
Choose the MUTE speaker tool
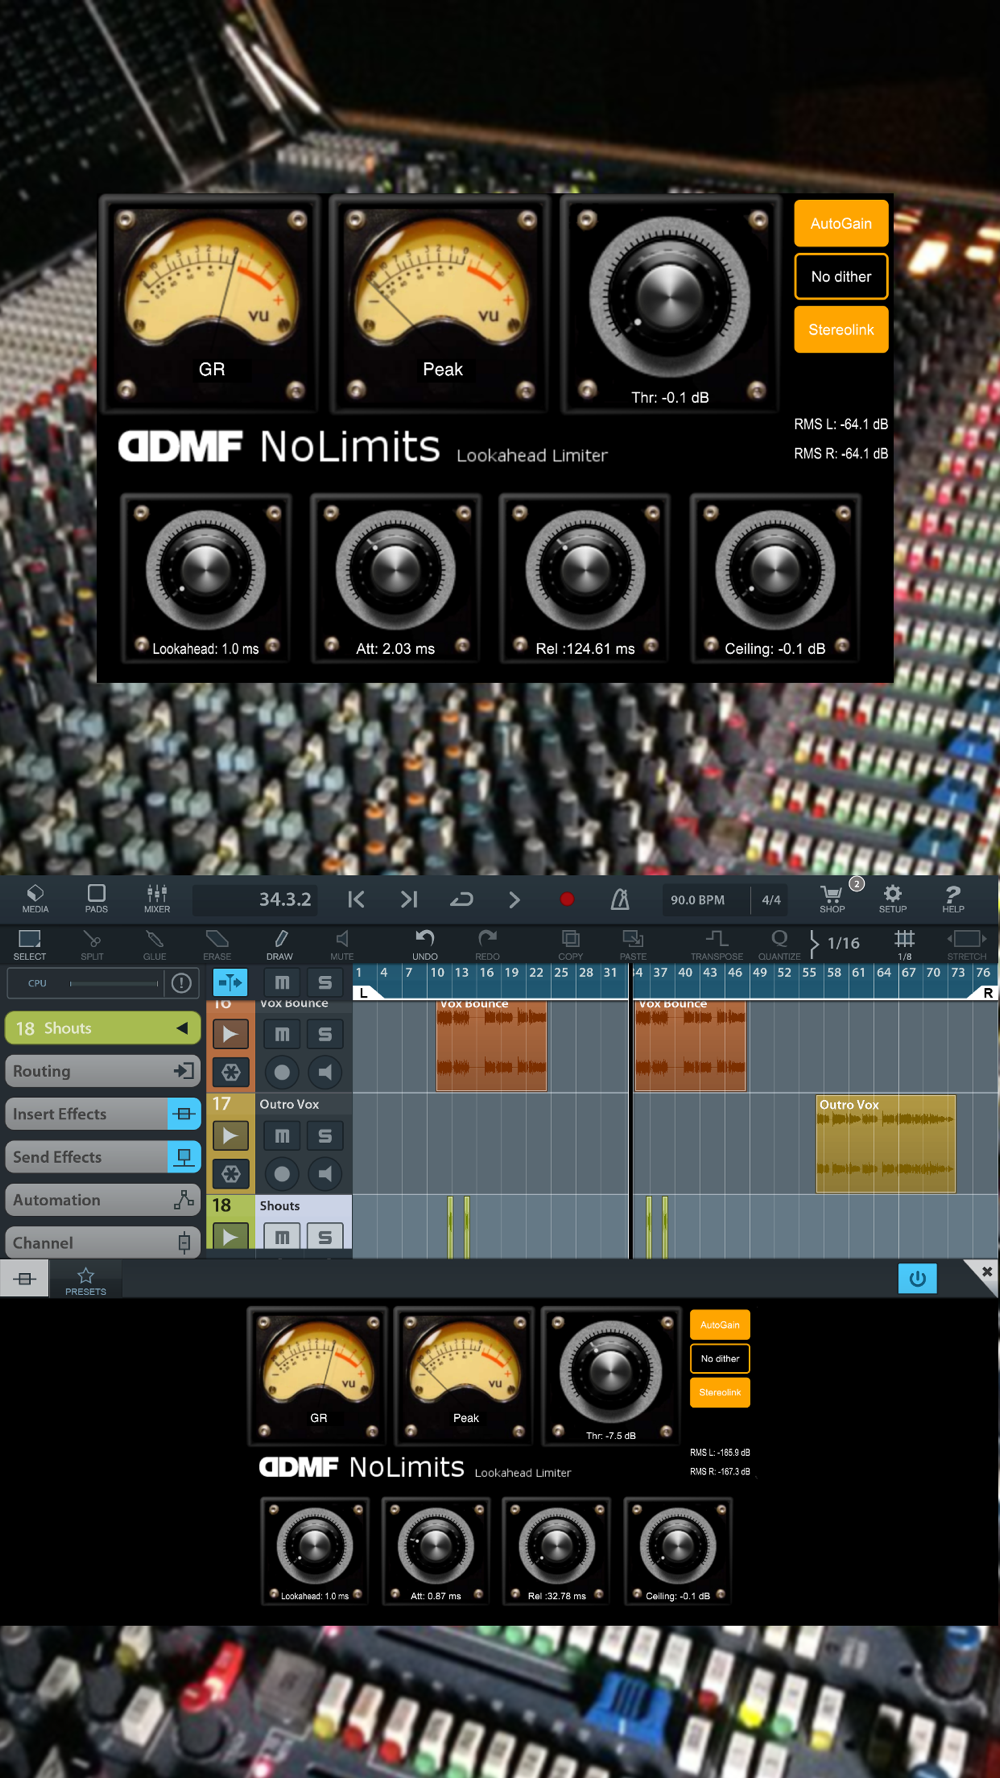click(x=342, y=944)
